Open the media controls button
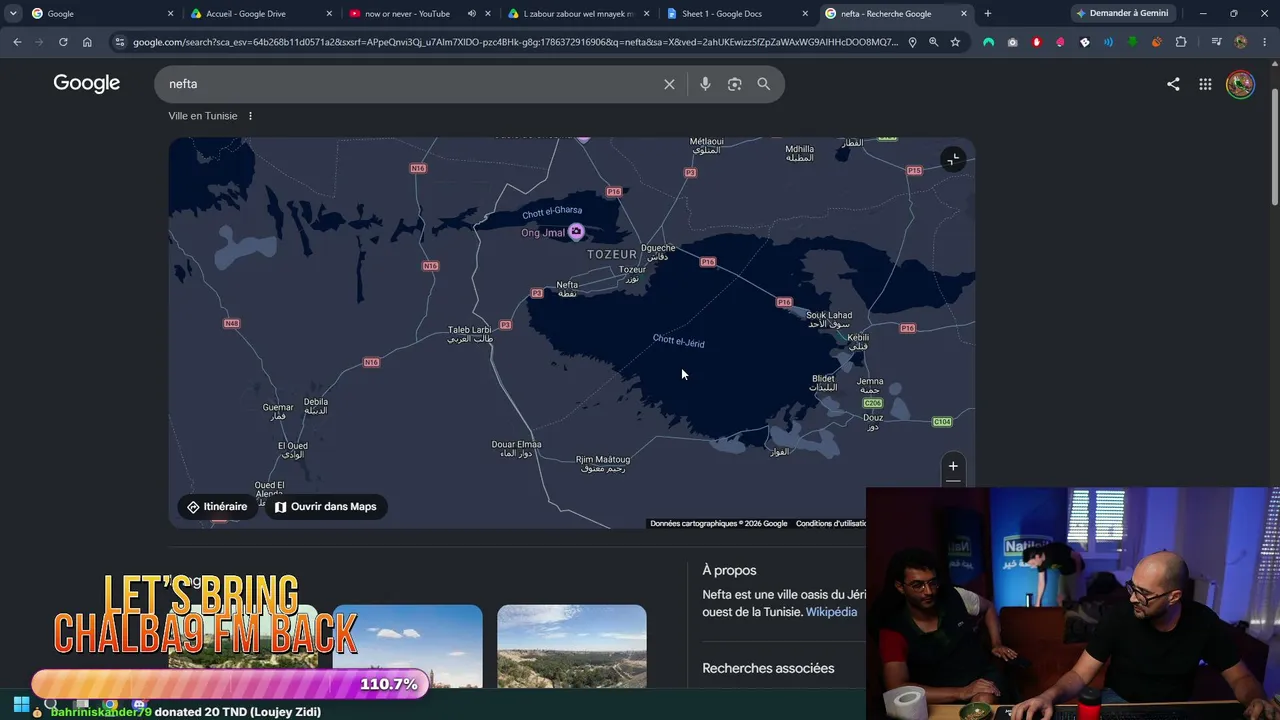1280x720 pixels. 1216,42
